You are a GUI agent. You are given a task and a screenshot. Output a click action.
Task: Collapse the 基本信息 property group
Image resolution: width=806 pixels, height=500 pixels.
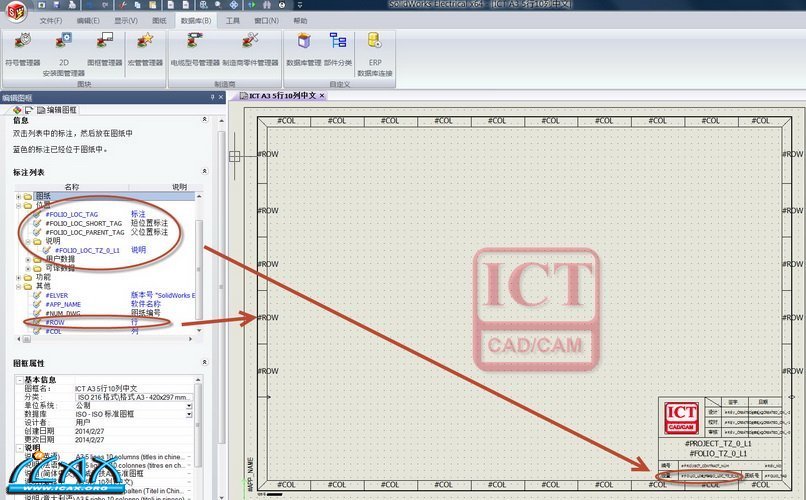coord(19,380)
